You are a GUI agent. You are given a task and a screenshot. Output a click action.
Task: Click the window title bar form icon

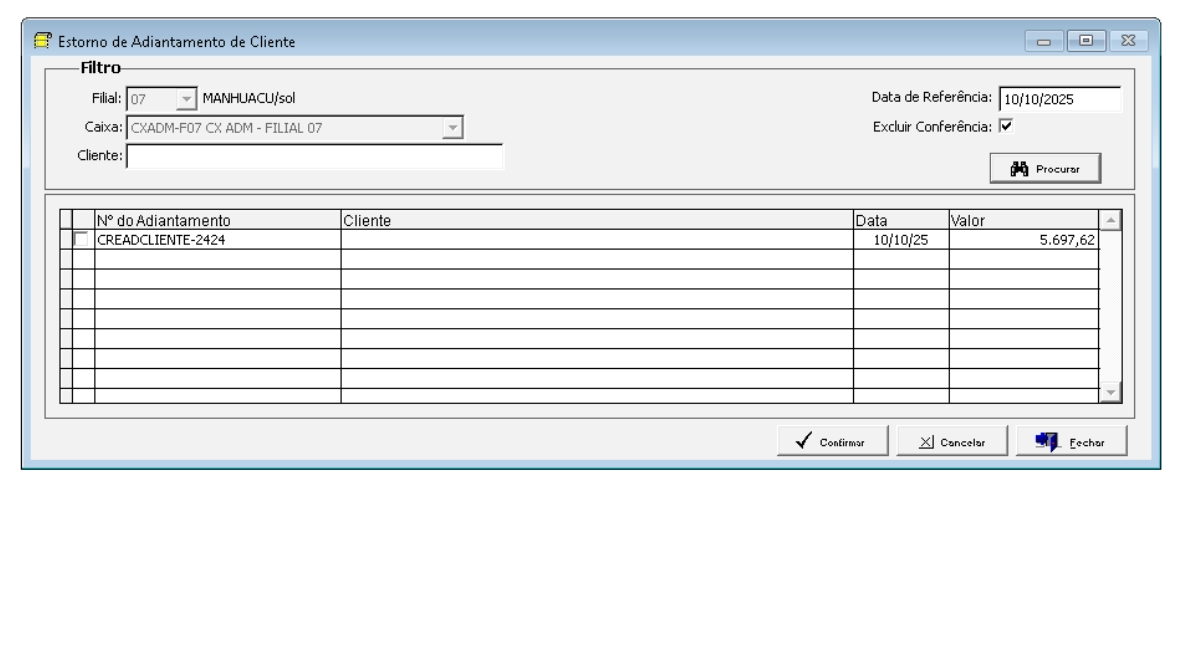(43, 43)
